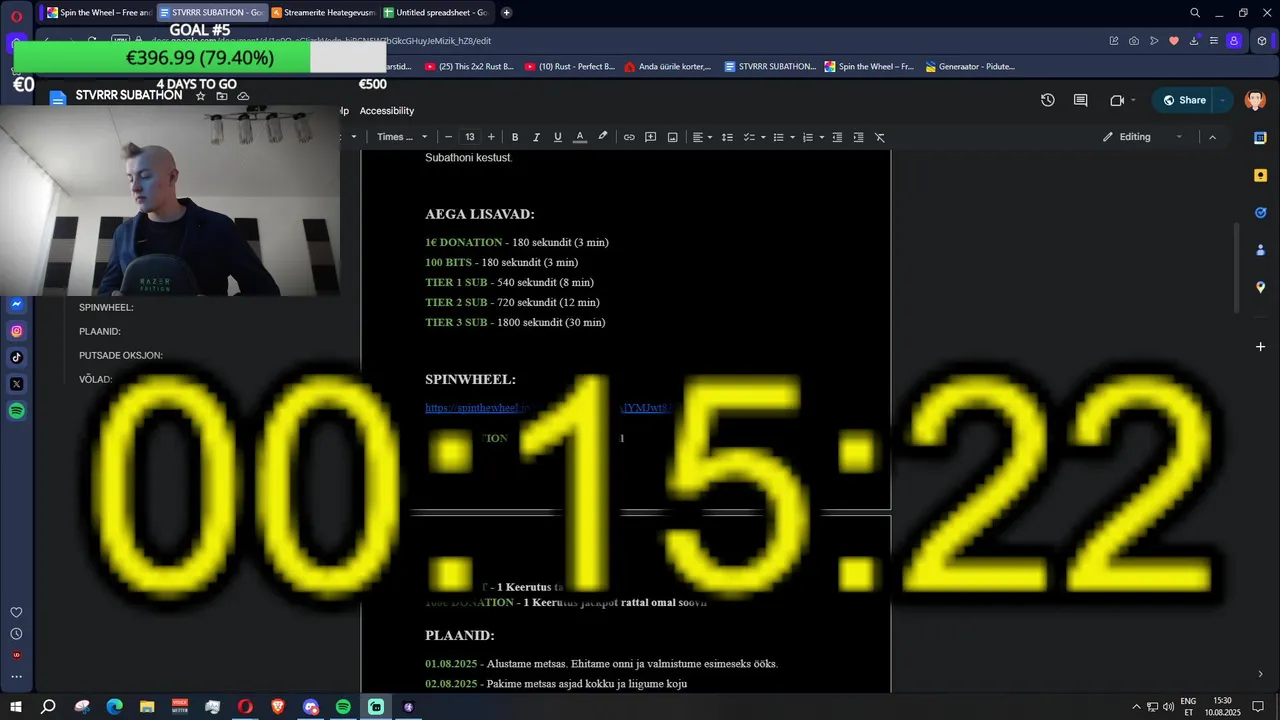
Task: Open X (Twitter) in Opera sidebar
Action: 17,384
